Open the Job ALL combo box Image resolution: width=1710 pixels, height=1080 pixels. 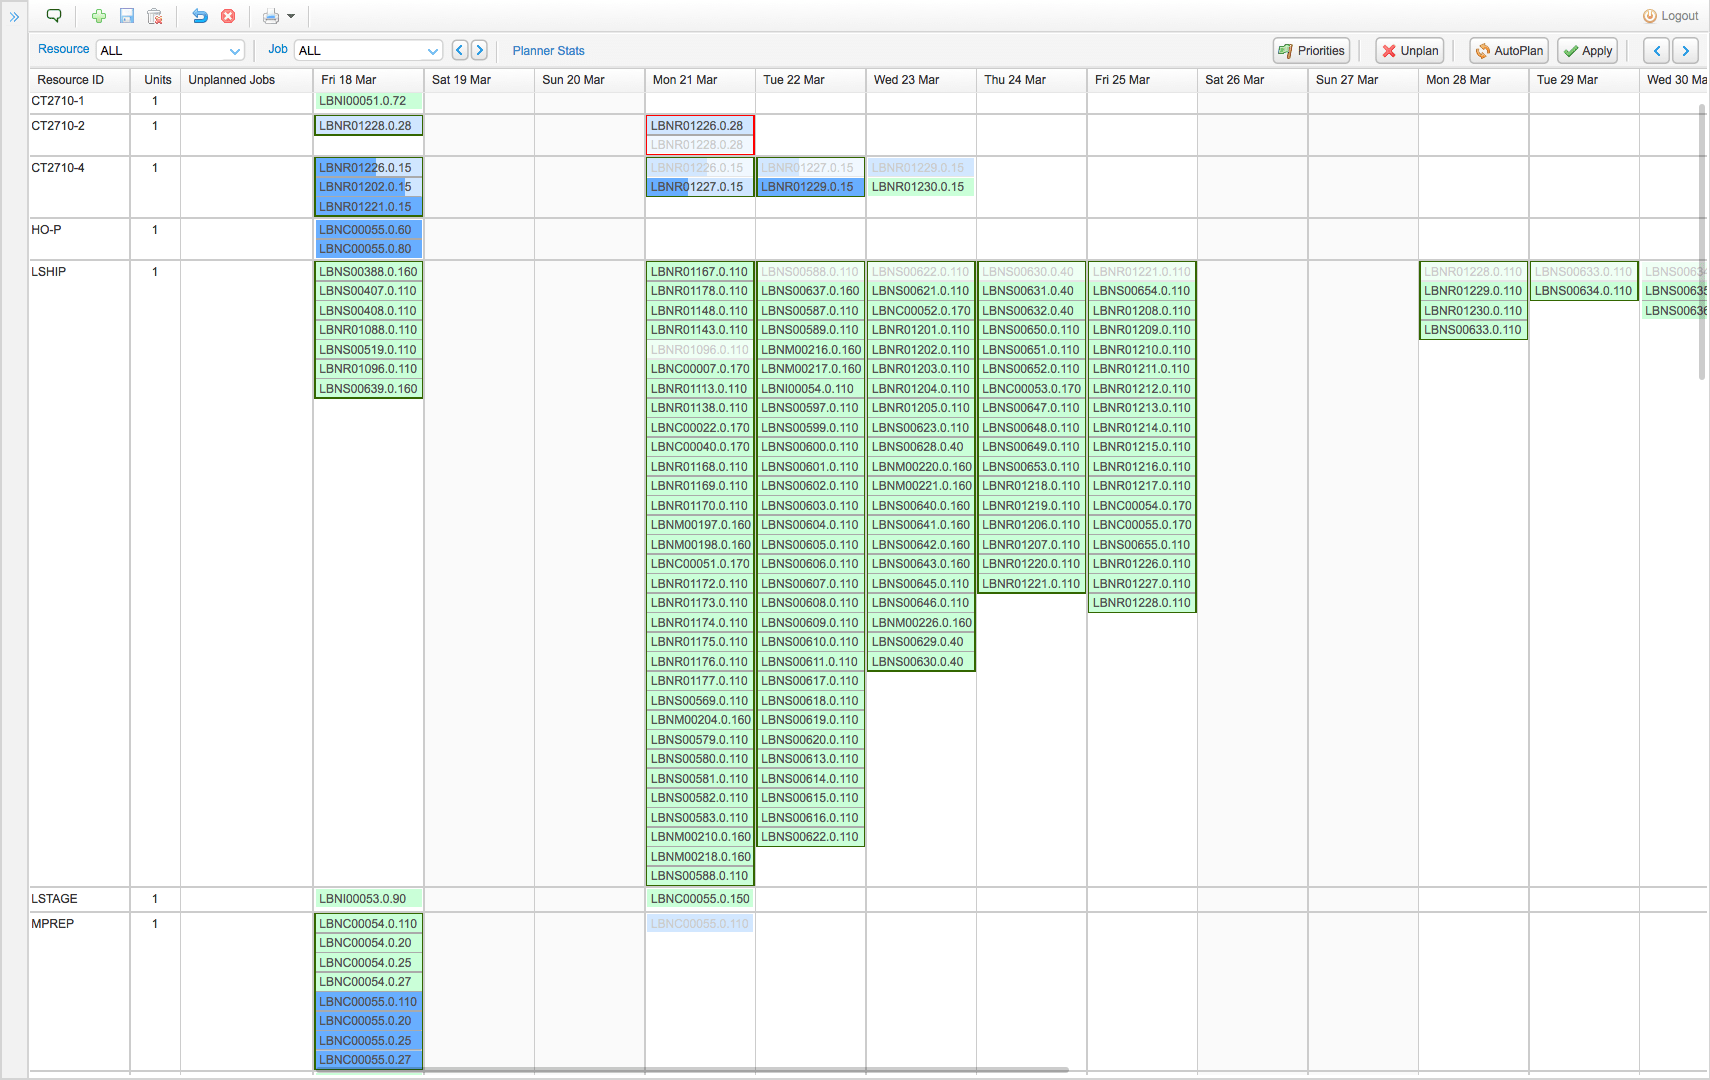tap(368, 50)
